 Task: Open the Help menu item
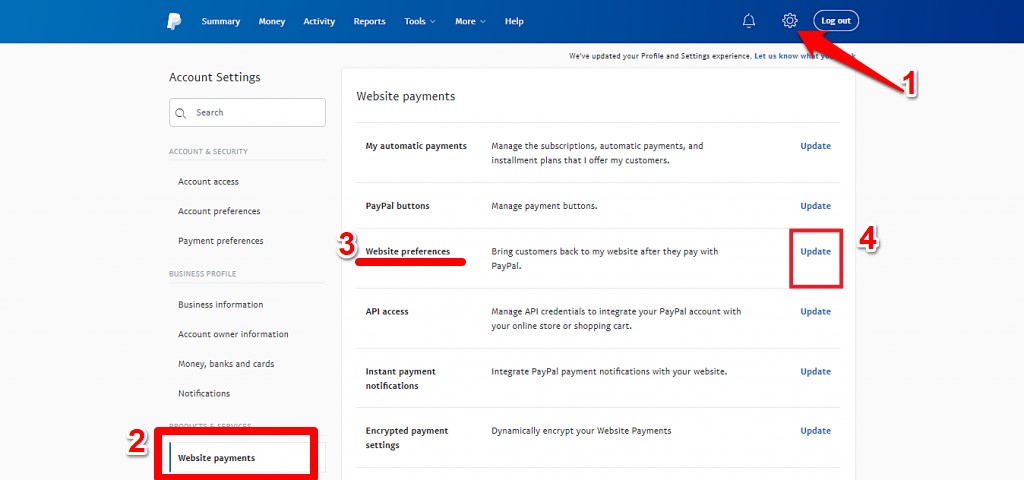coord(514,21)
